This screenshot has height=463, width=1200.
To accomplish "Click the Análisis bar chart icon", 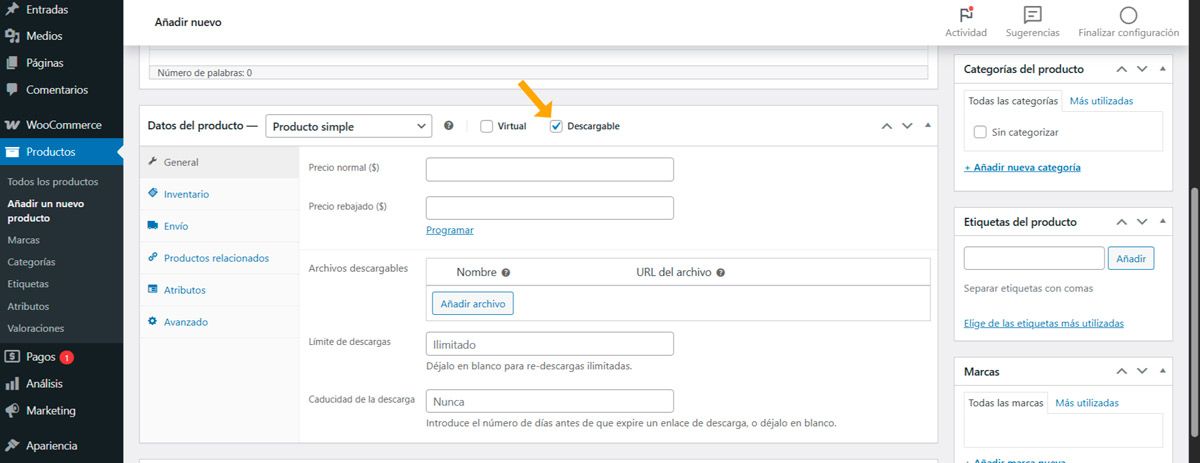I will pos(13,383).
